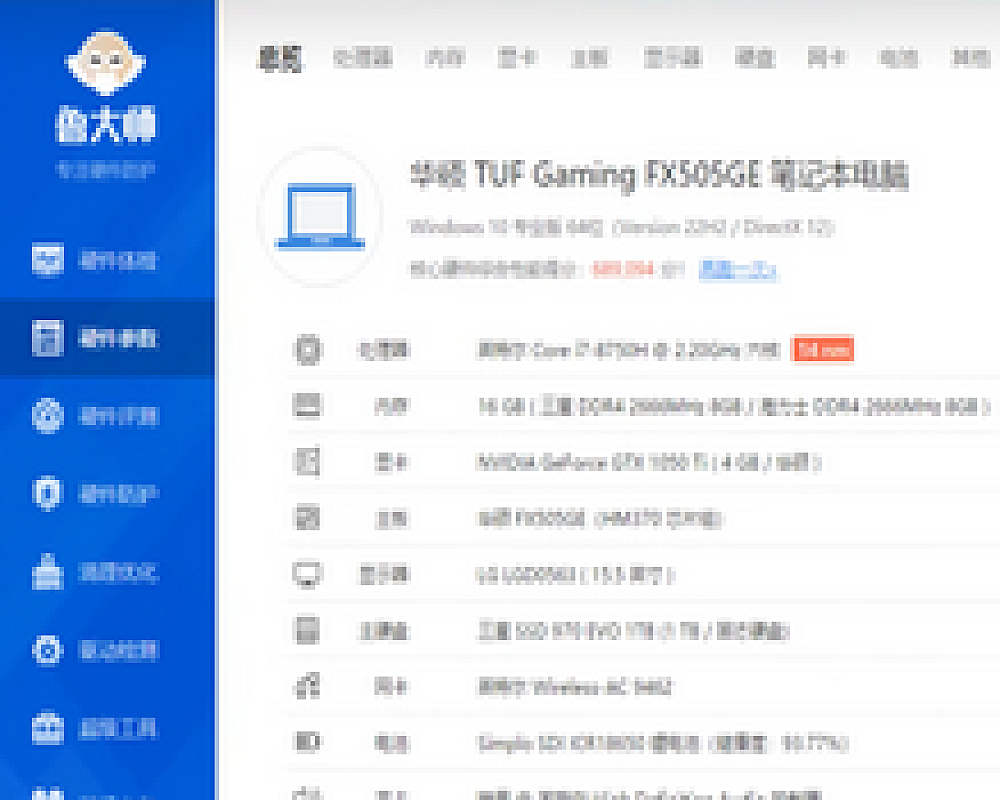1000x800 pixels.
Task: Click the Lu Master (鲁大师) logo avatar
Action: tap(105, 62)
